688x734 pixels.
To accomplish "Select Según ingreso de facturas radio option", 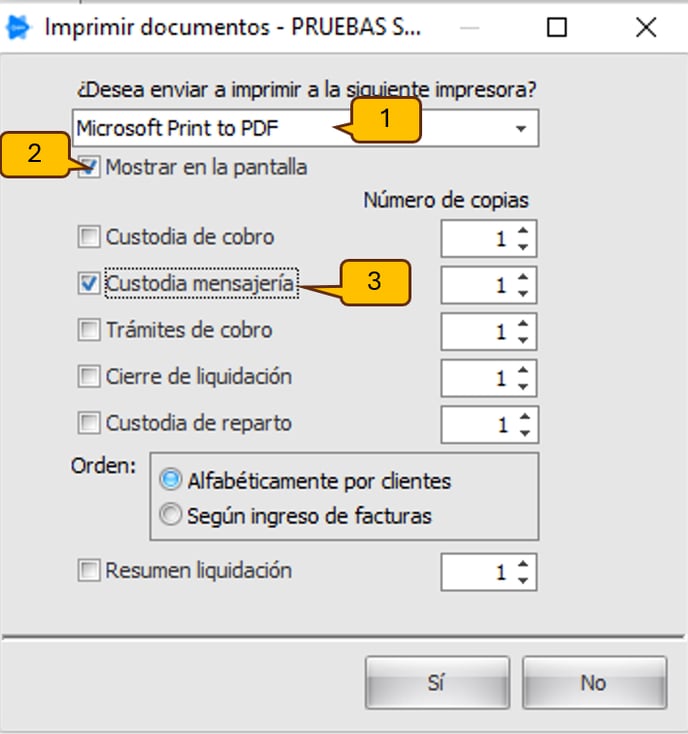I will click(170, 514).
